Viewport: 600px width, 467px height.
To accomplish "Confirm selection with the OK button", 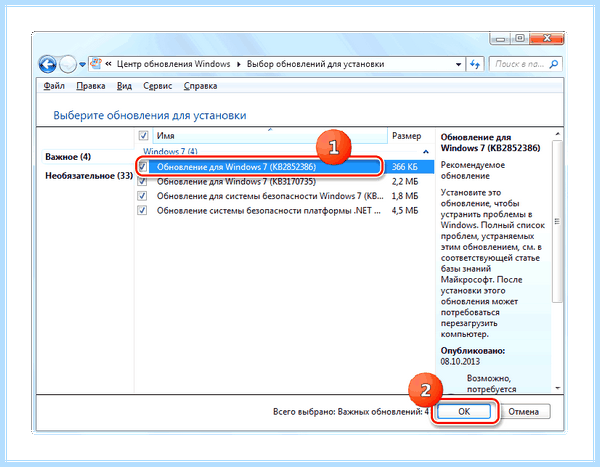I will 464,411.
